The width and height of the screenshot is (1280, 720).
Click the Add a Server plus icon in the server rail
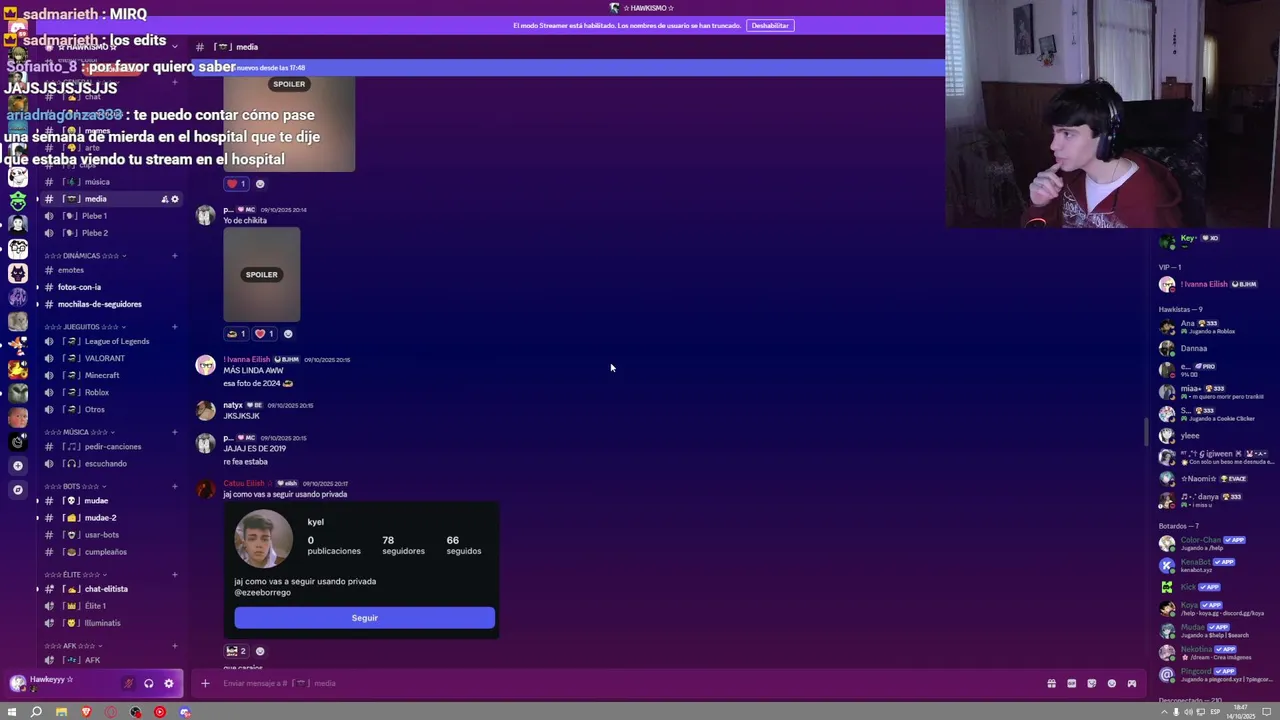(17, 466)
